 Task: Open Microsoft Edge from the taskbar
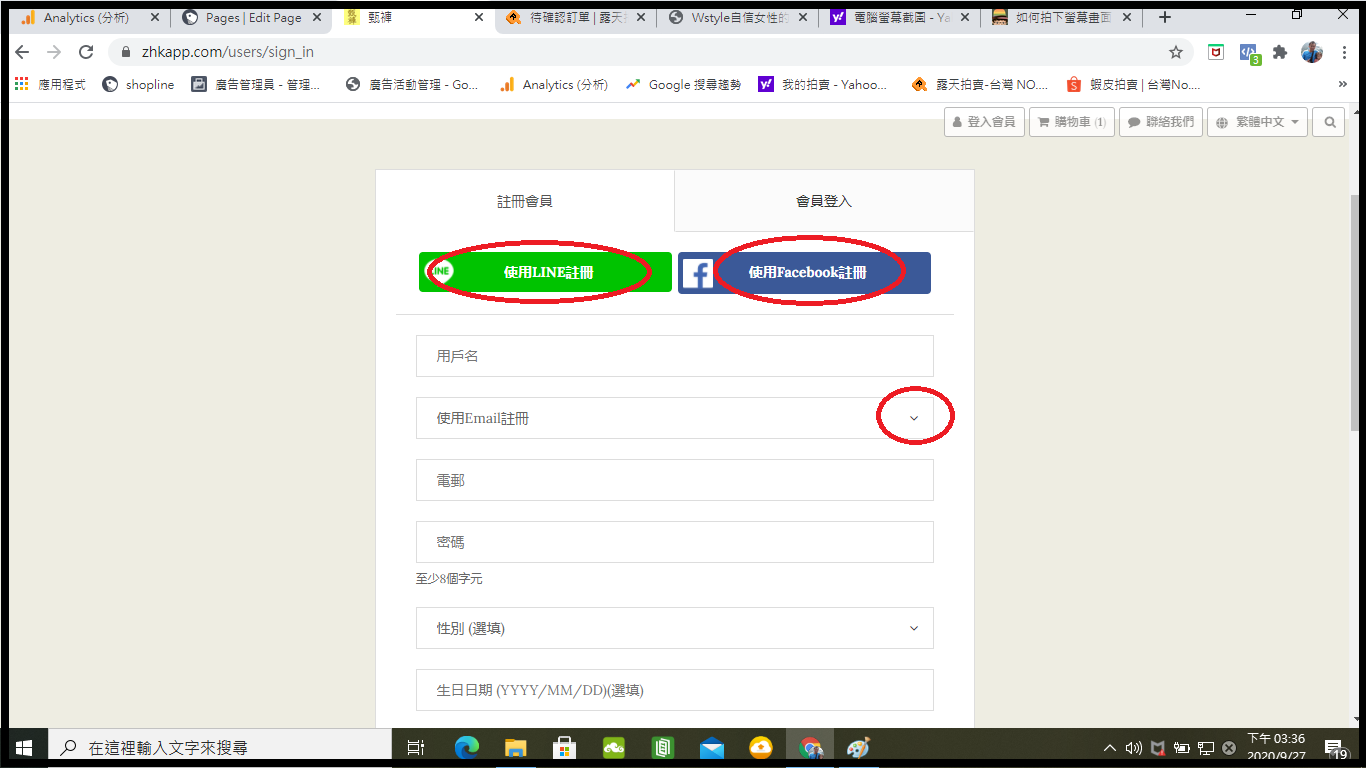tap(466, 747)
